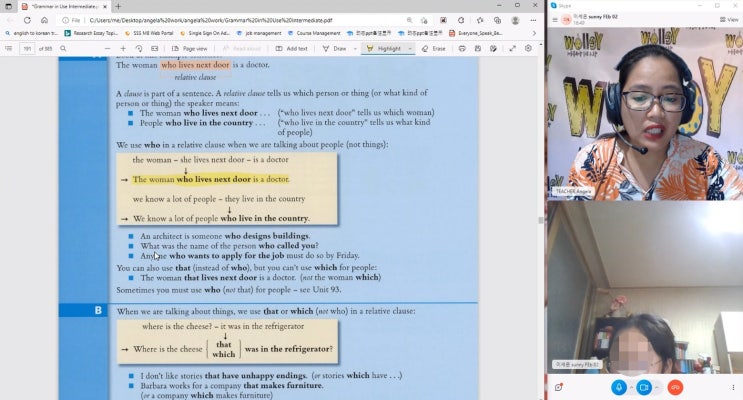Open the SSS MB Web Portal bookmark
Viewport: 743px width, 400px height.
[149, 33]
